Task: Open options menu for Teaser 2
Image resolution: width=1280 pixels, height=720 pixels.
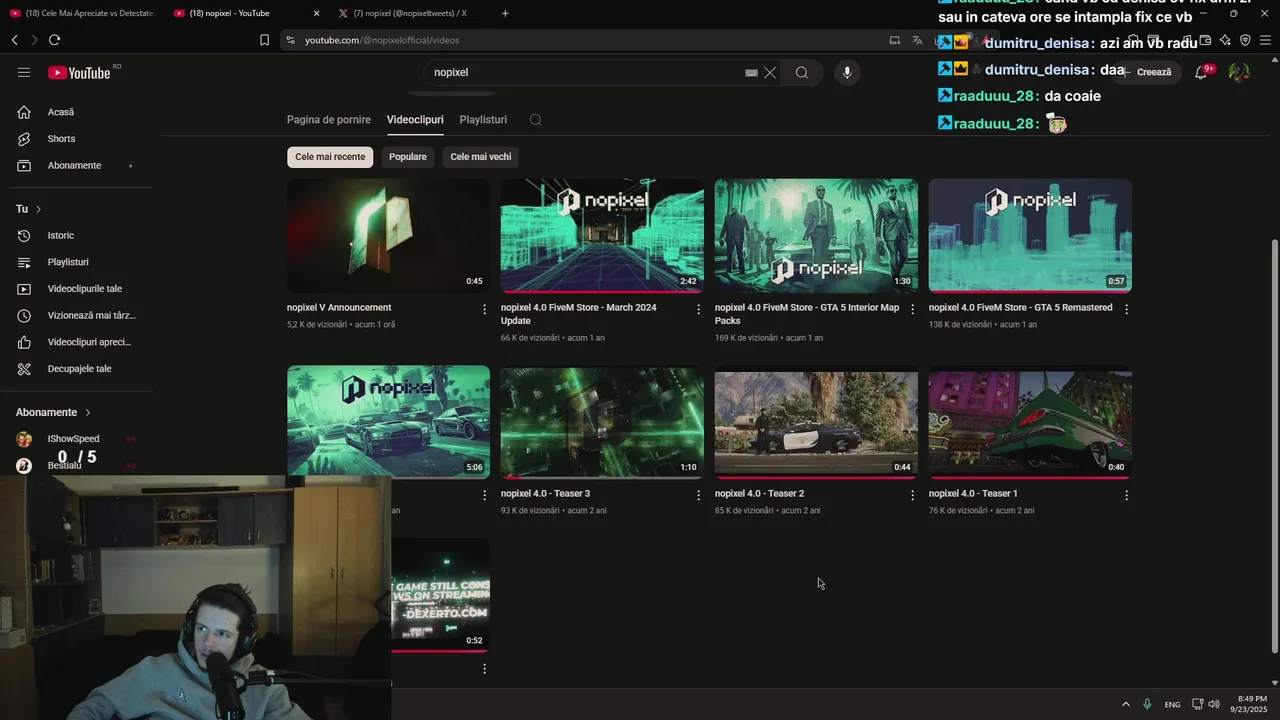Action: 912,495
